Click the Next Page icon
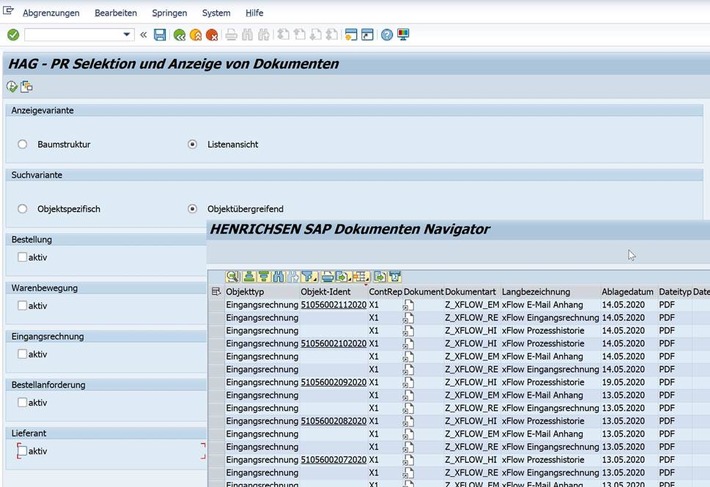Image resolution: width=710 pixels, height=487 pixels. point(316,34)
